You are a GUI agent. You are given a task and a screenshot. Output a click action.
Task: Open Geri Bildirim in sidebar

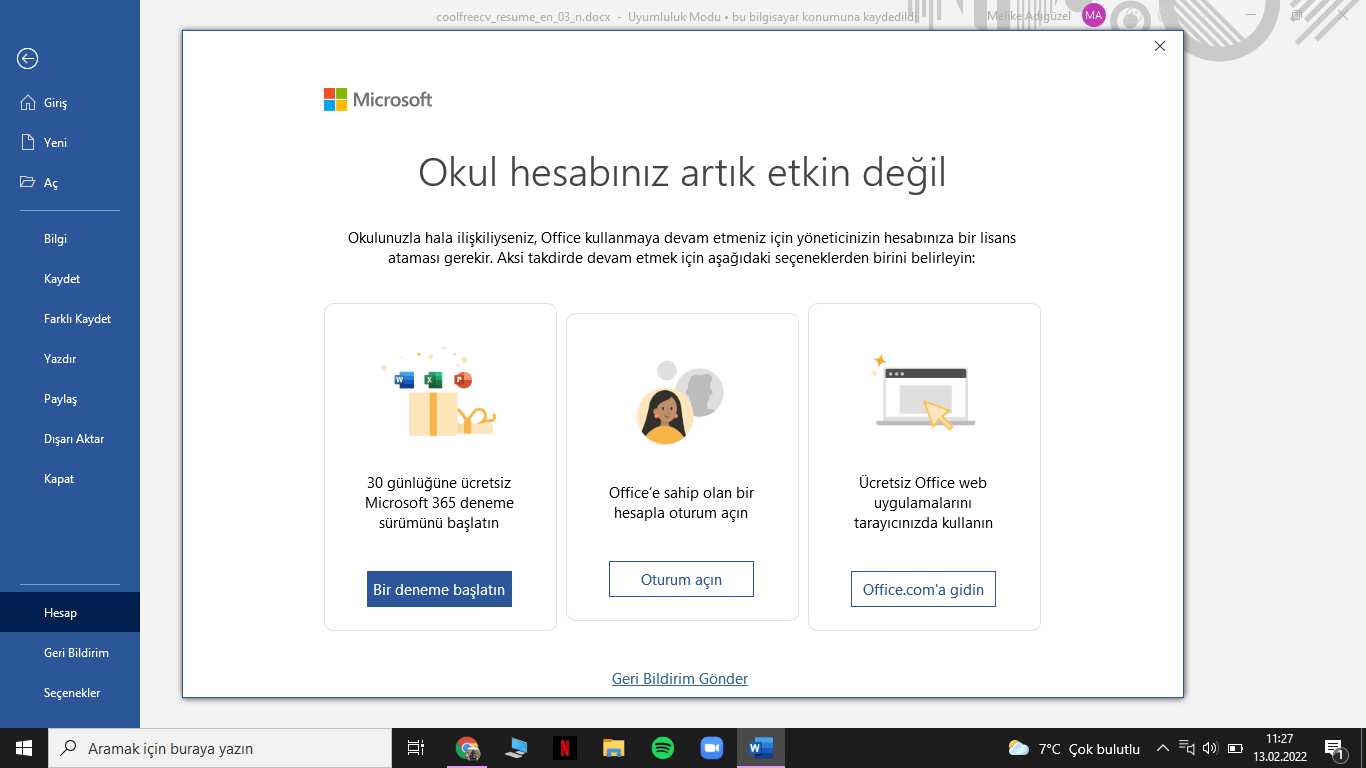(x=70, y=653)
